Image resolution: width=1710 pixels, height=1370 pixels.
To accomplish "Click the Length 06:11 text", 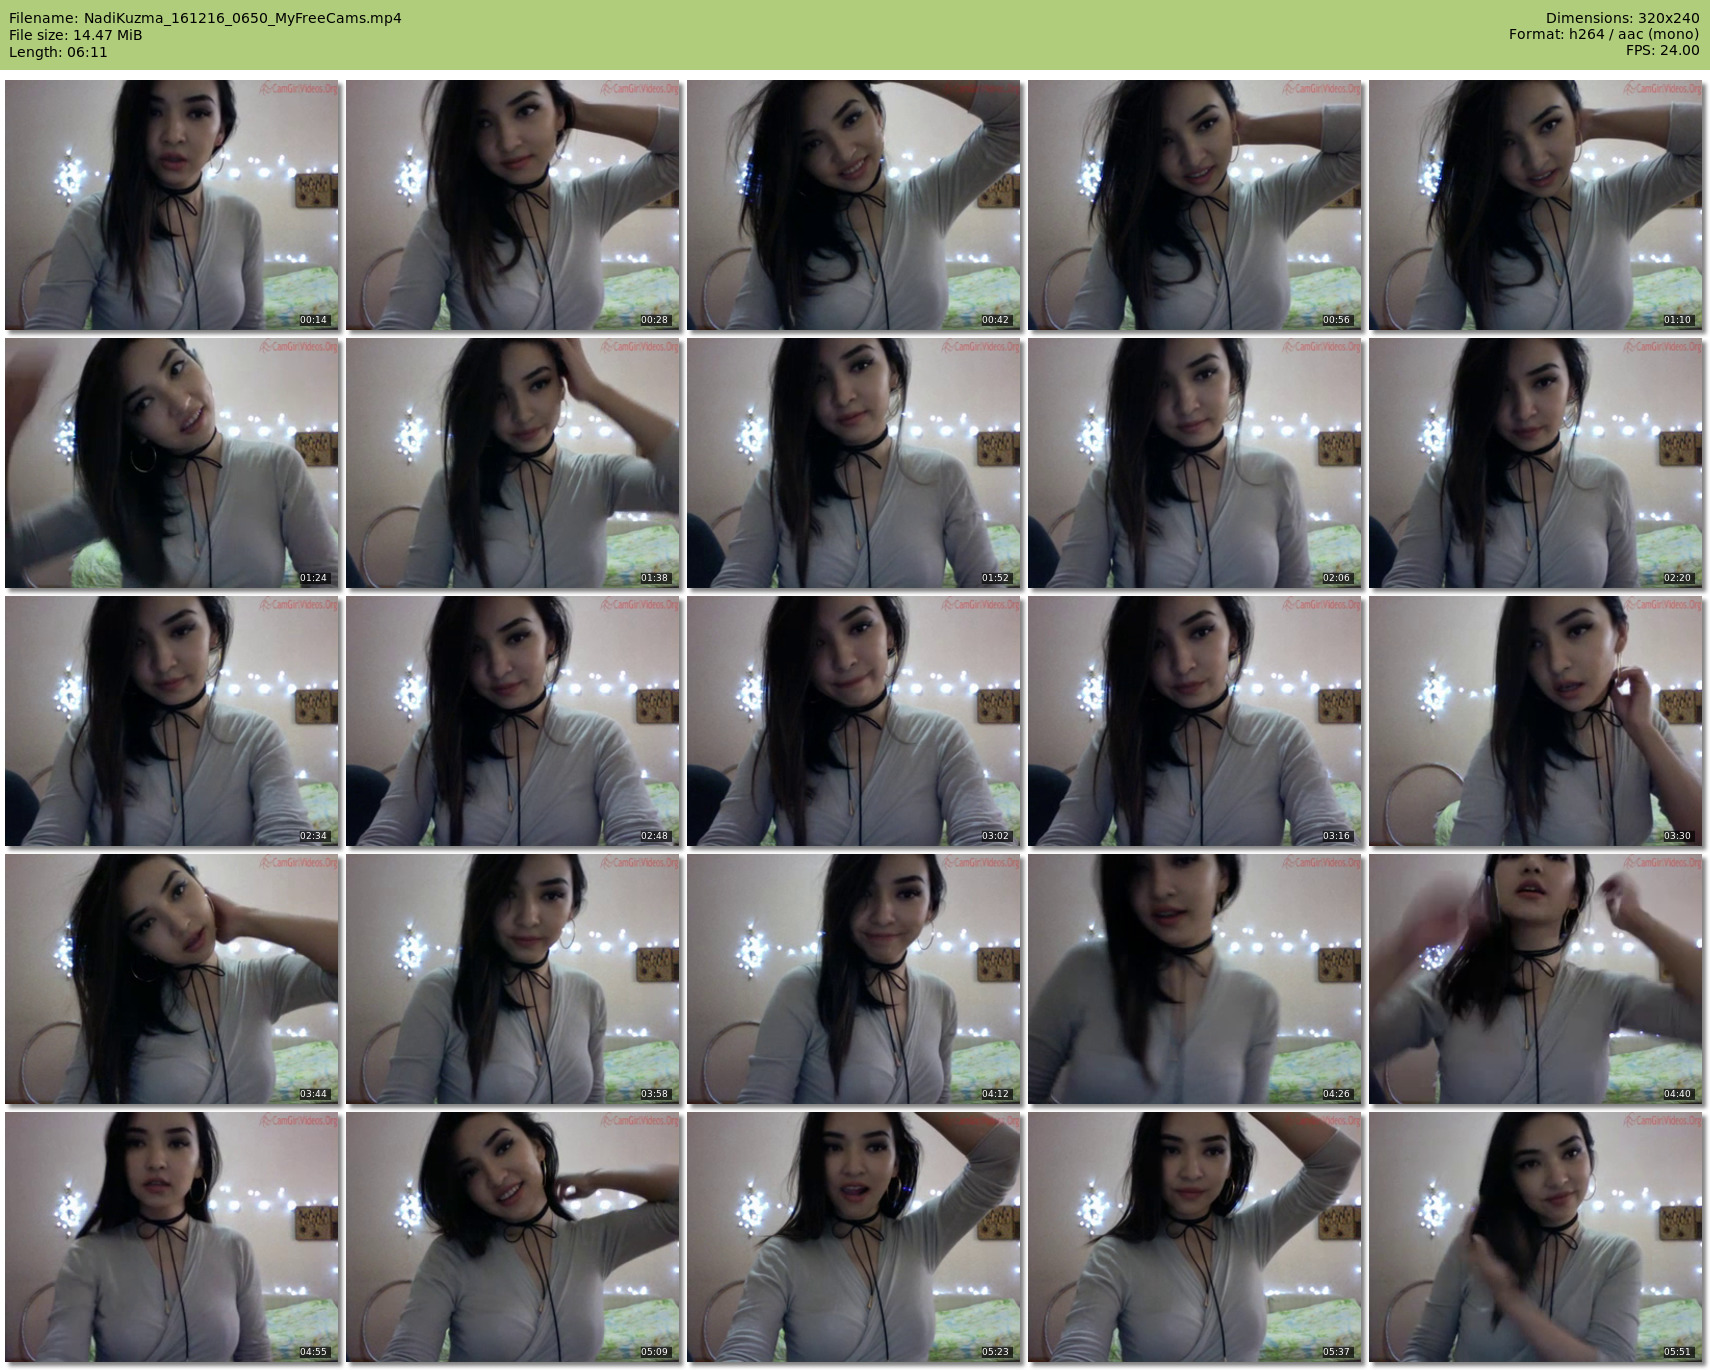I will pos(58,52).
